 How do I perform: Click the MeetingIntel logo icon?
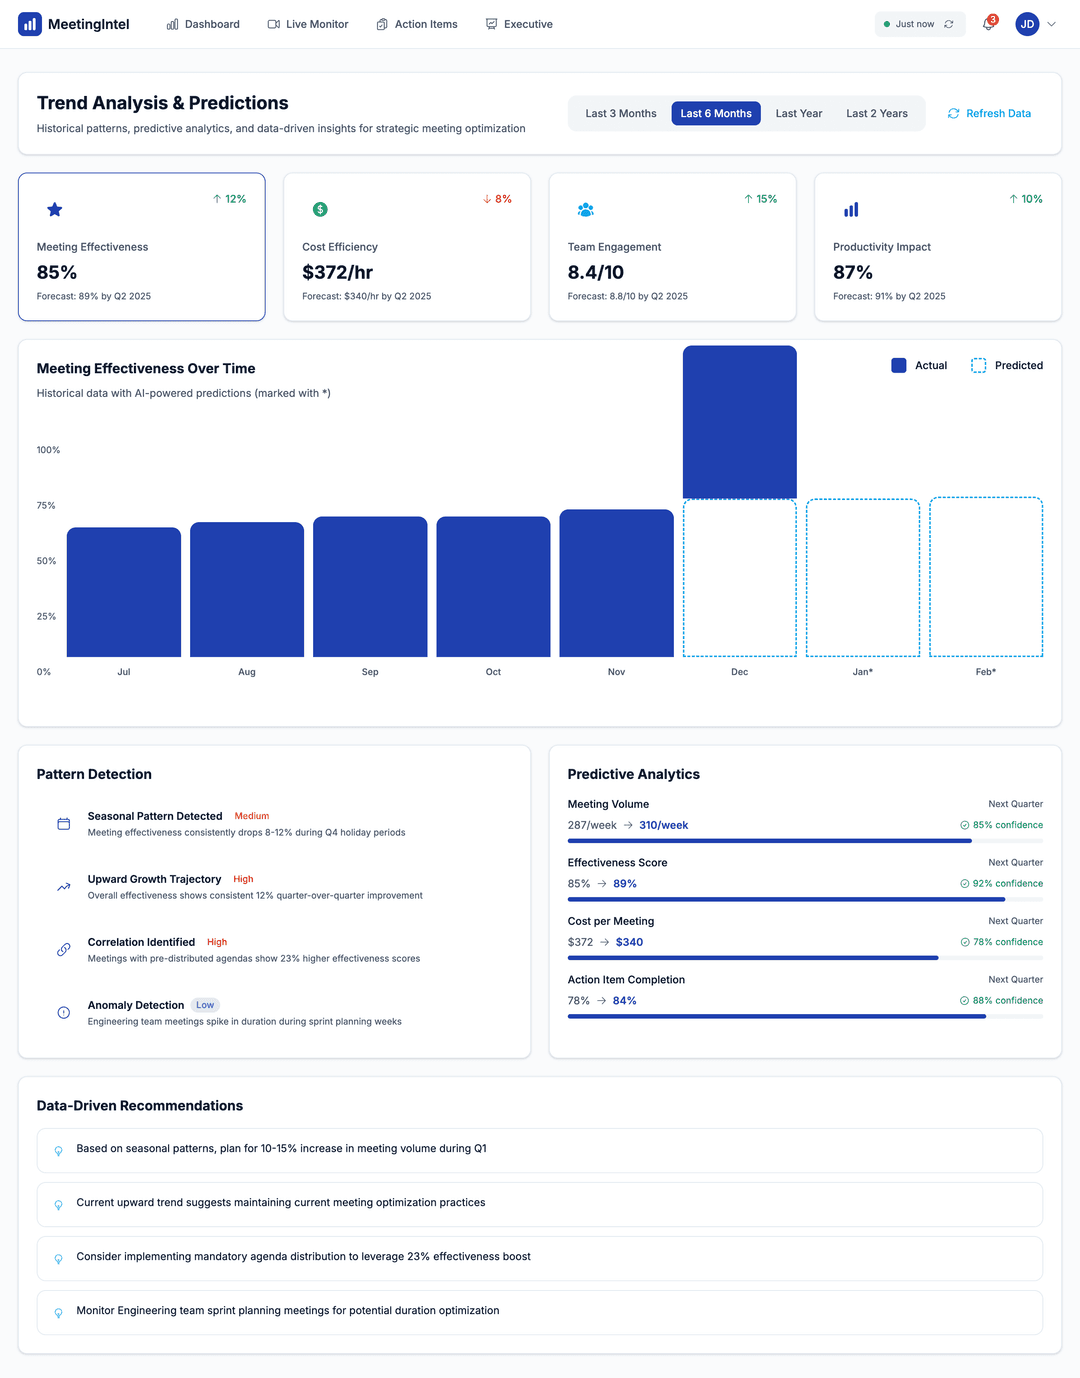point(30,24)
